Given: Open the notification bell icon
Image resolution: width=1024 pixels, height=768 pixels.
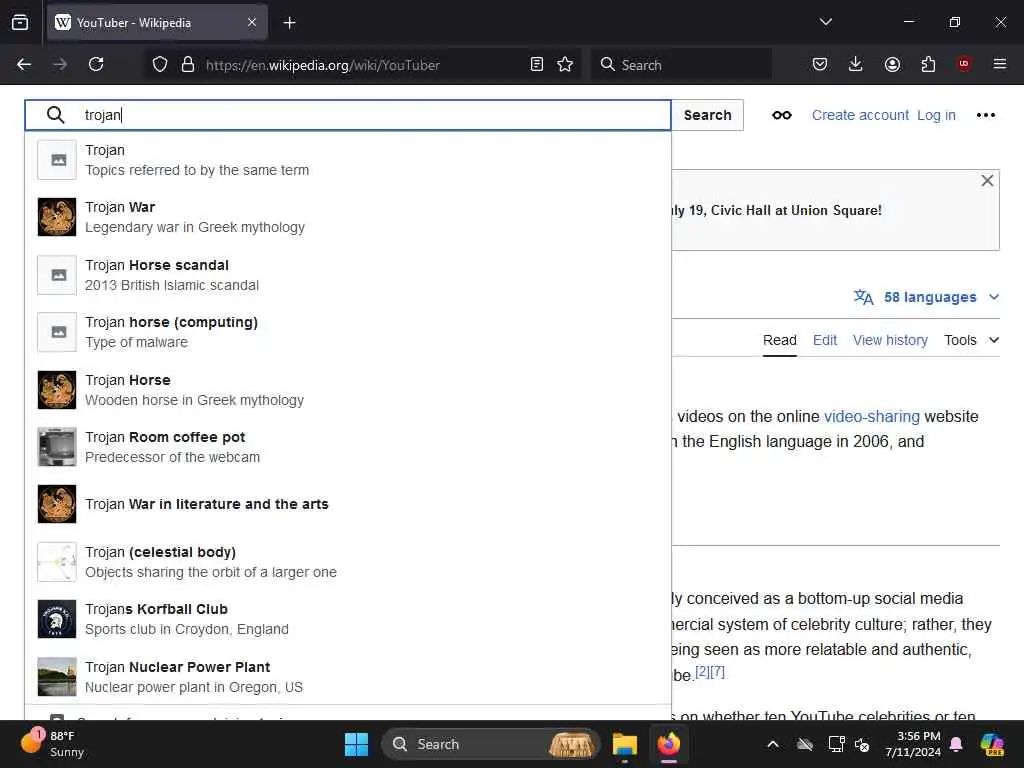Looking at the screenshot, I should click(x=956, y=744).
